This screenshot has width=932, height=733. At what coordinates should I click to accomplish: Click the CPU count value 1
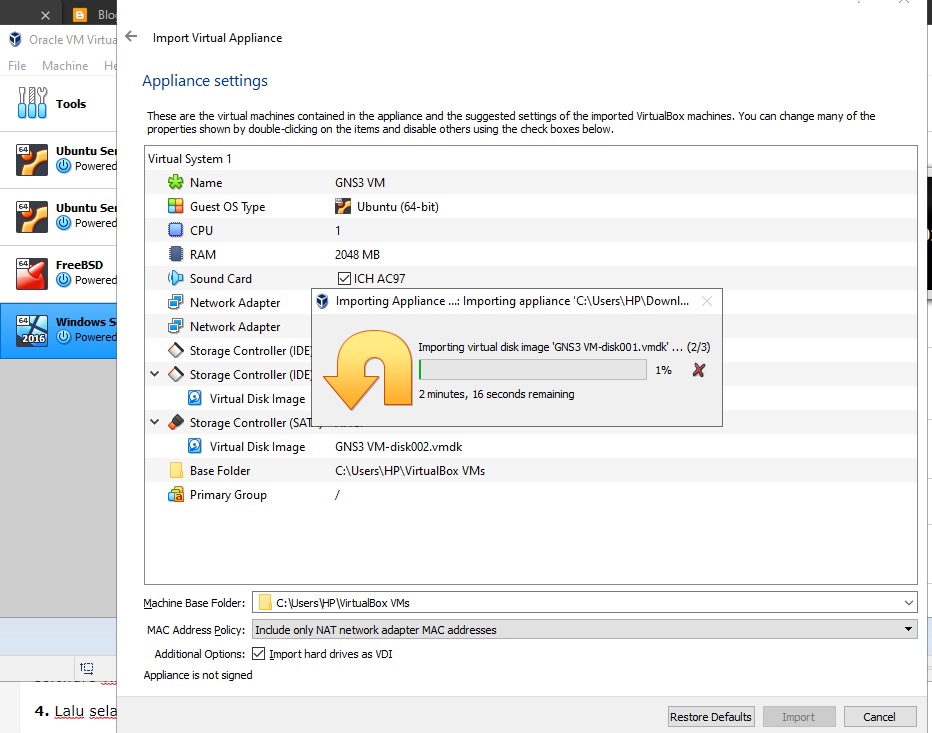point(338,231)
